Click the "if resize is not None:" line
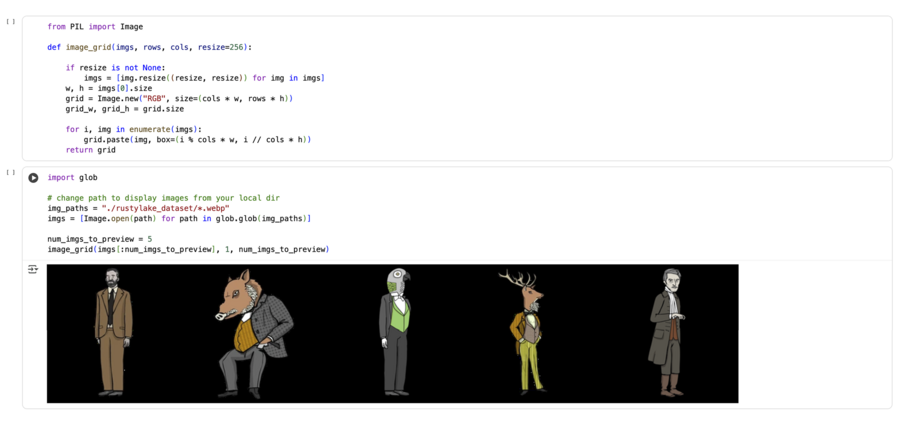Screen dimensions: 900x425 [115, 68]
